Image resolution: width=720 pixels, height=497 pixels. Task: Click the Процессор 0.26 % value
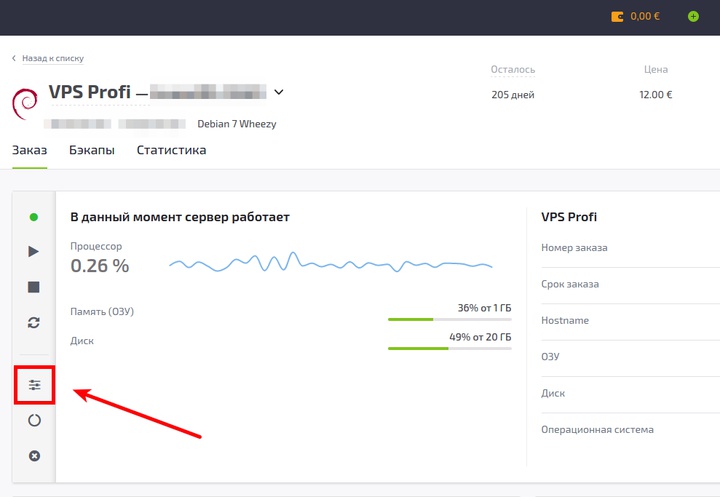tap(100, 265)
